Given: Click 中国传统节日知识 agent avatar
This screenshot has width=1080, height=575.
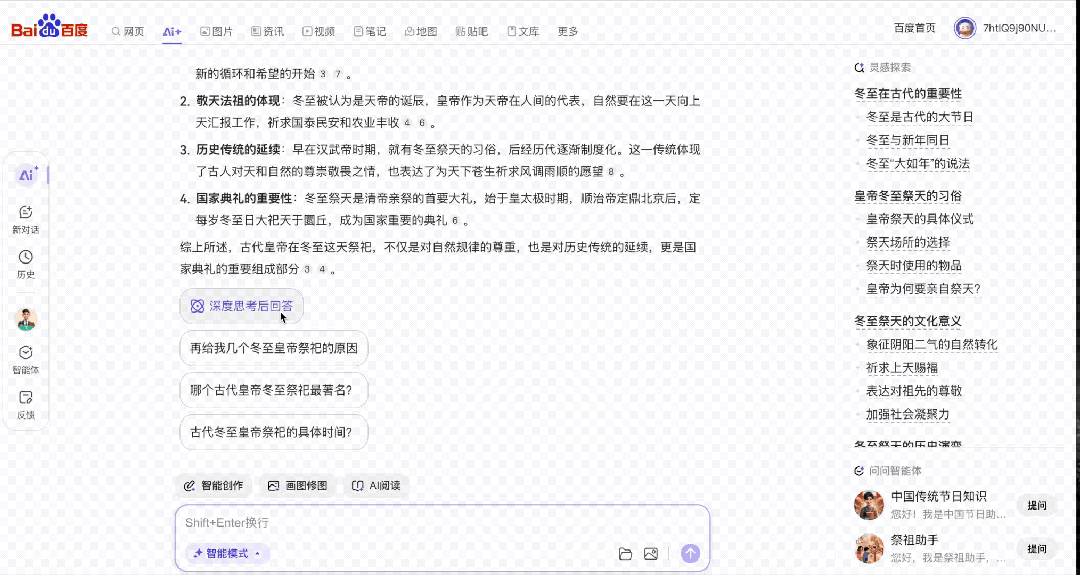Looking at the screenshot, I should click(x=869, y=505).
